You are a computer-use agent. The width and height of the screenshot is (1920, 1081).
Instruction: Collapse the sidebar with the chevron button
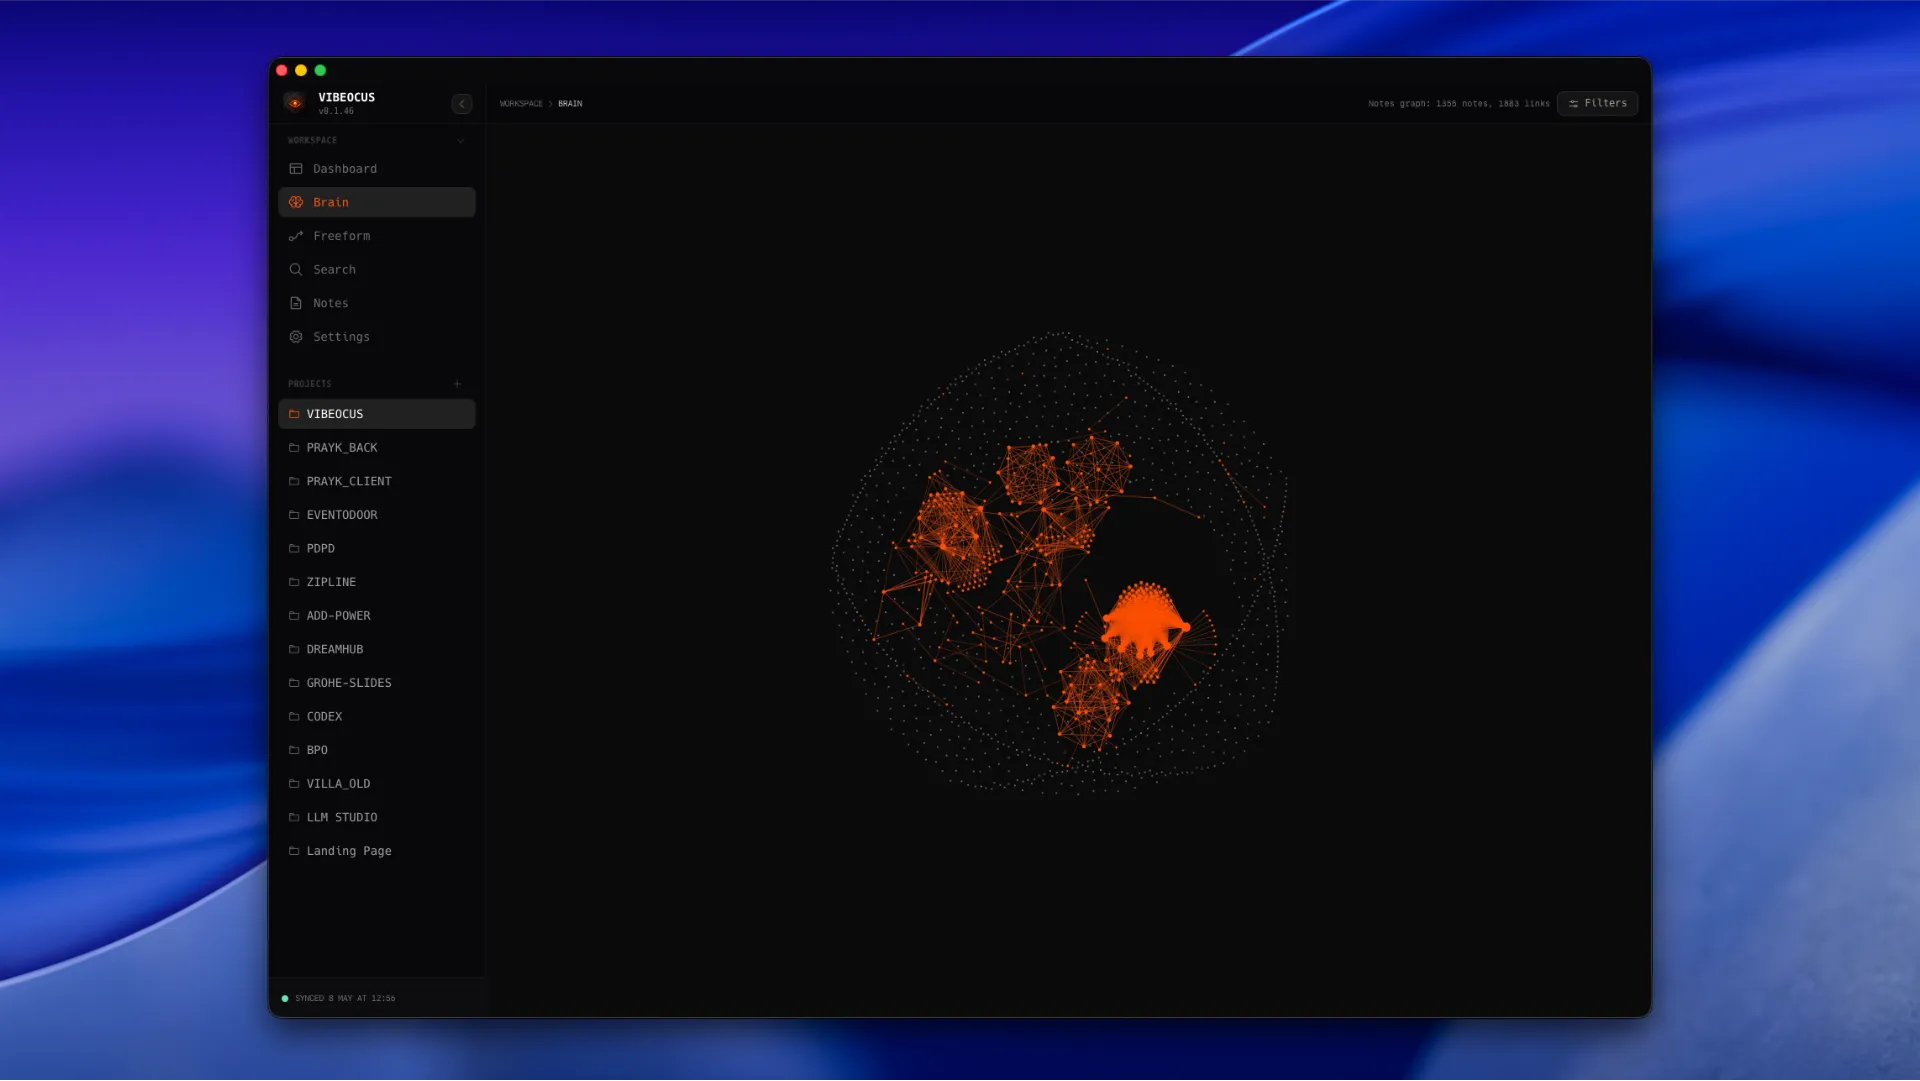[461, 104]
